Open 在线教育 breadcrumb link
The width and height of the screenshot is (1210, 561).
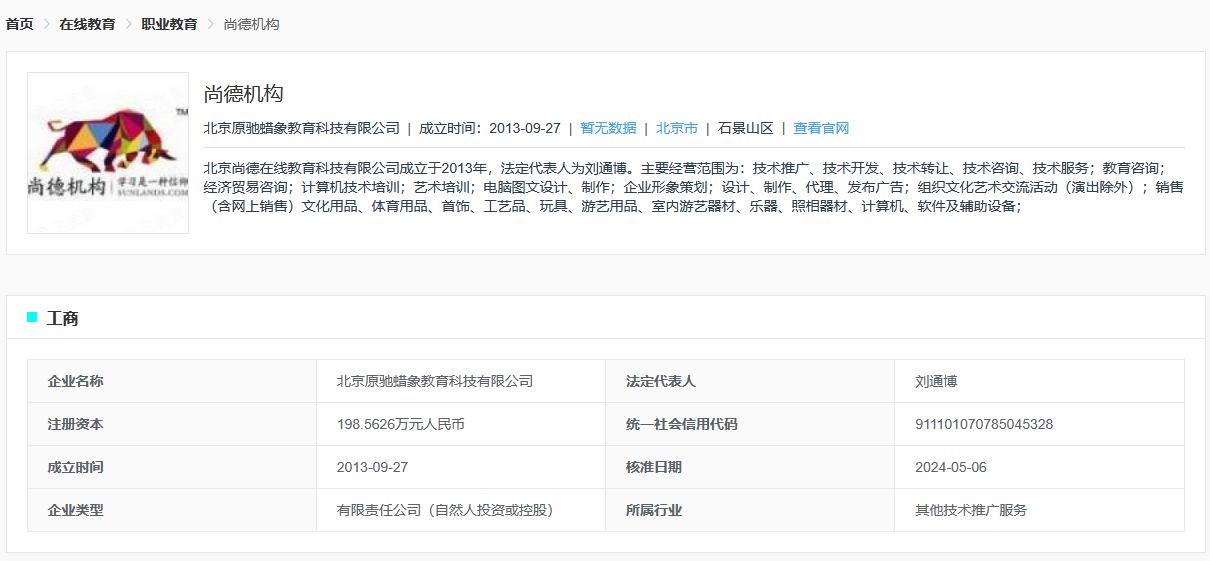coord(87,24)
